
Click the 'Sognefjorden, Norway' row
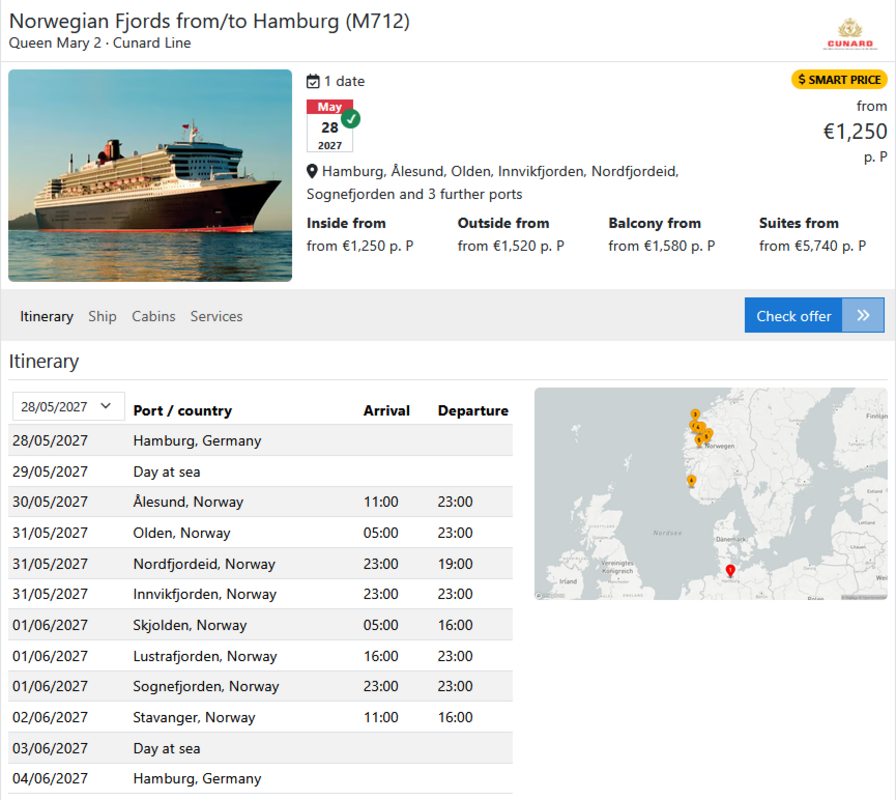point(261,686)
